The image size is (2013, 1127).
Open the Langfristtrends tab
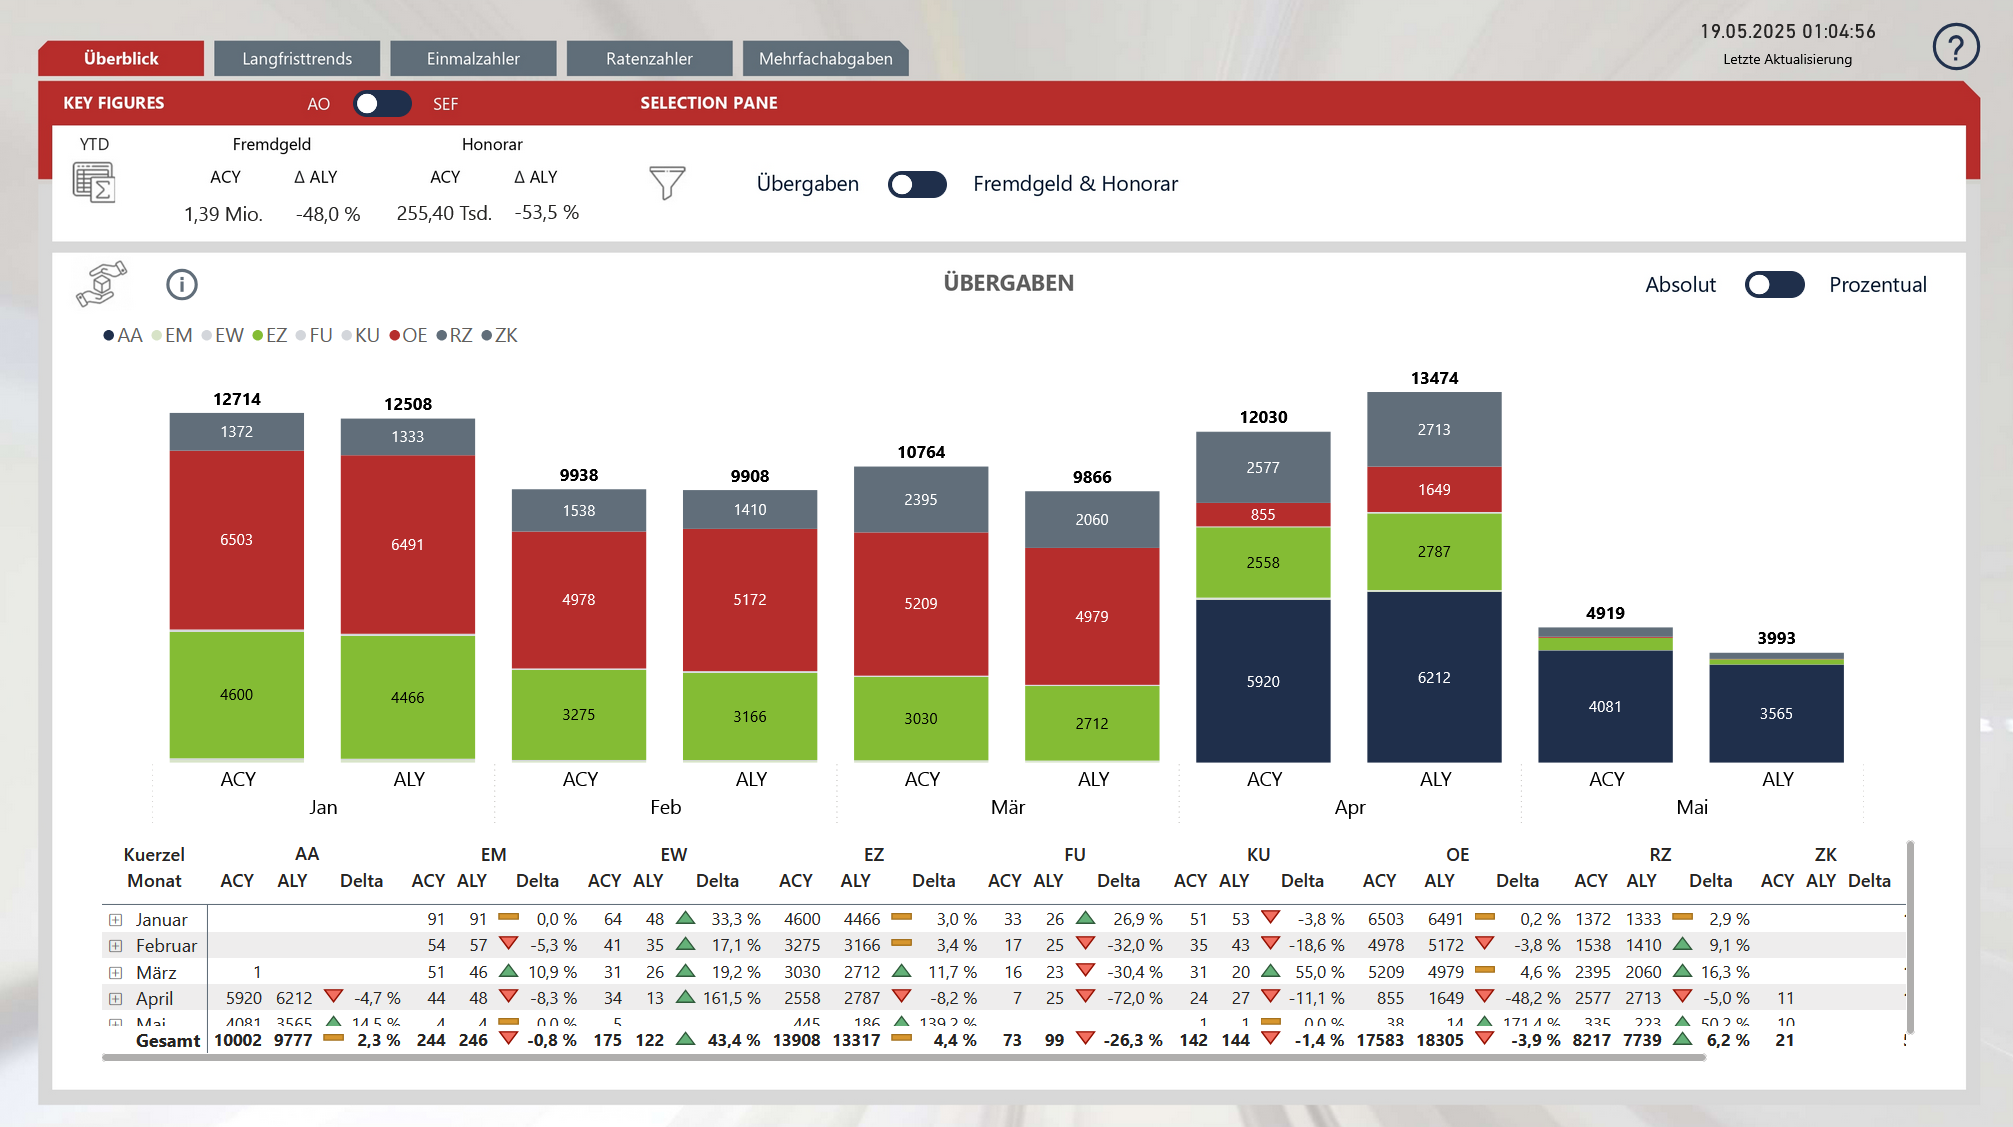(297, 58)
